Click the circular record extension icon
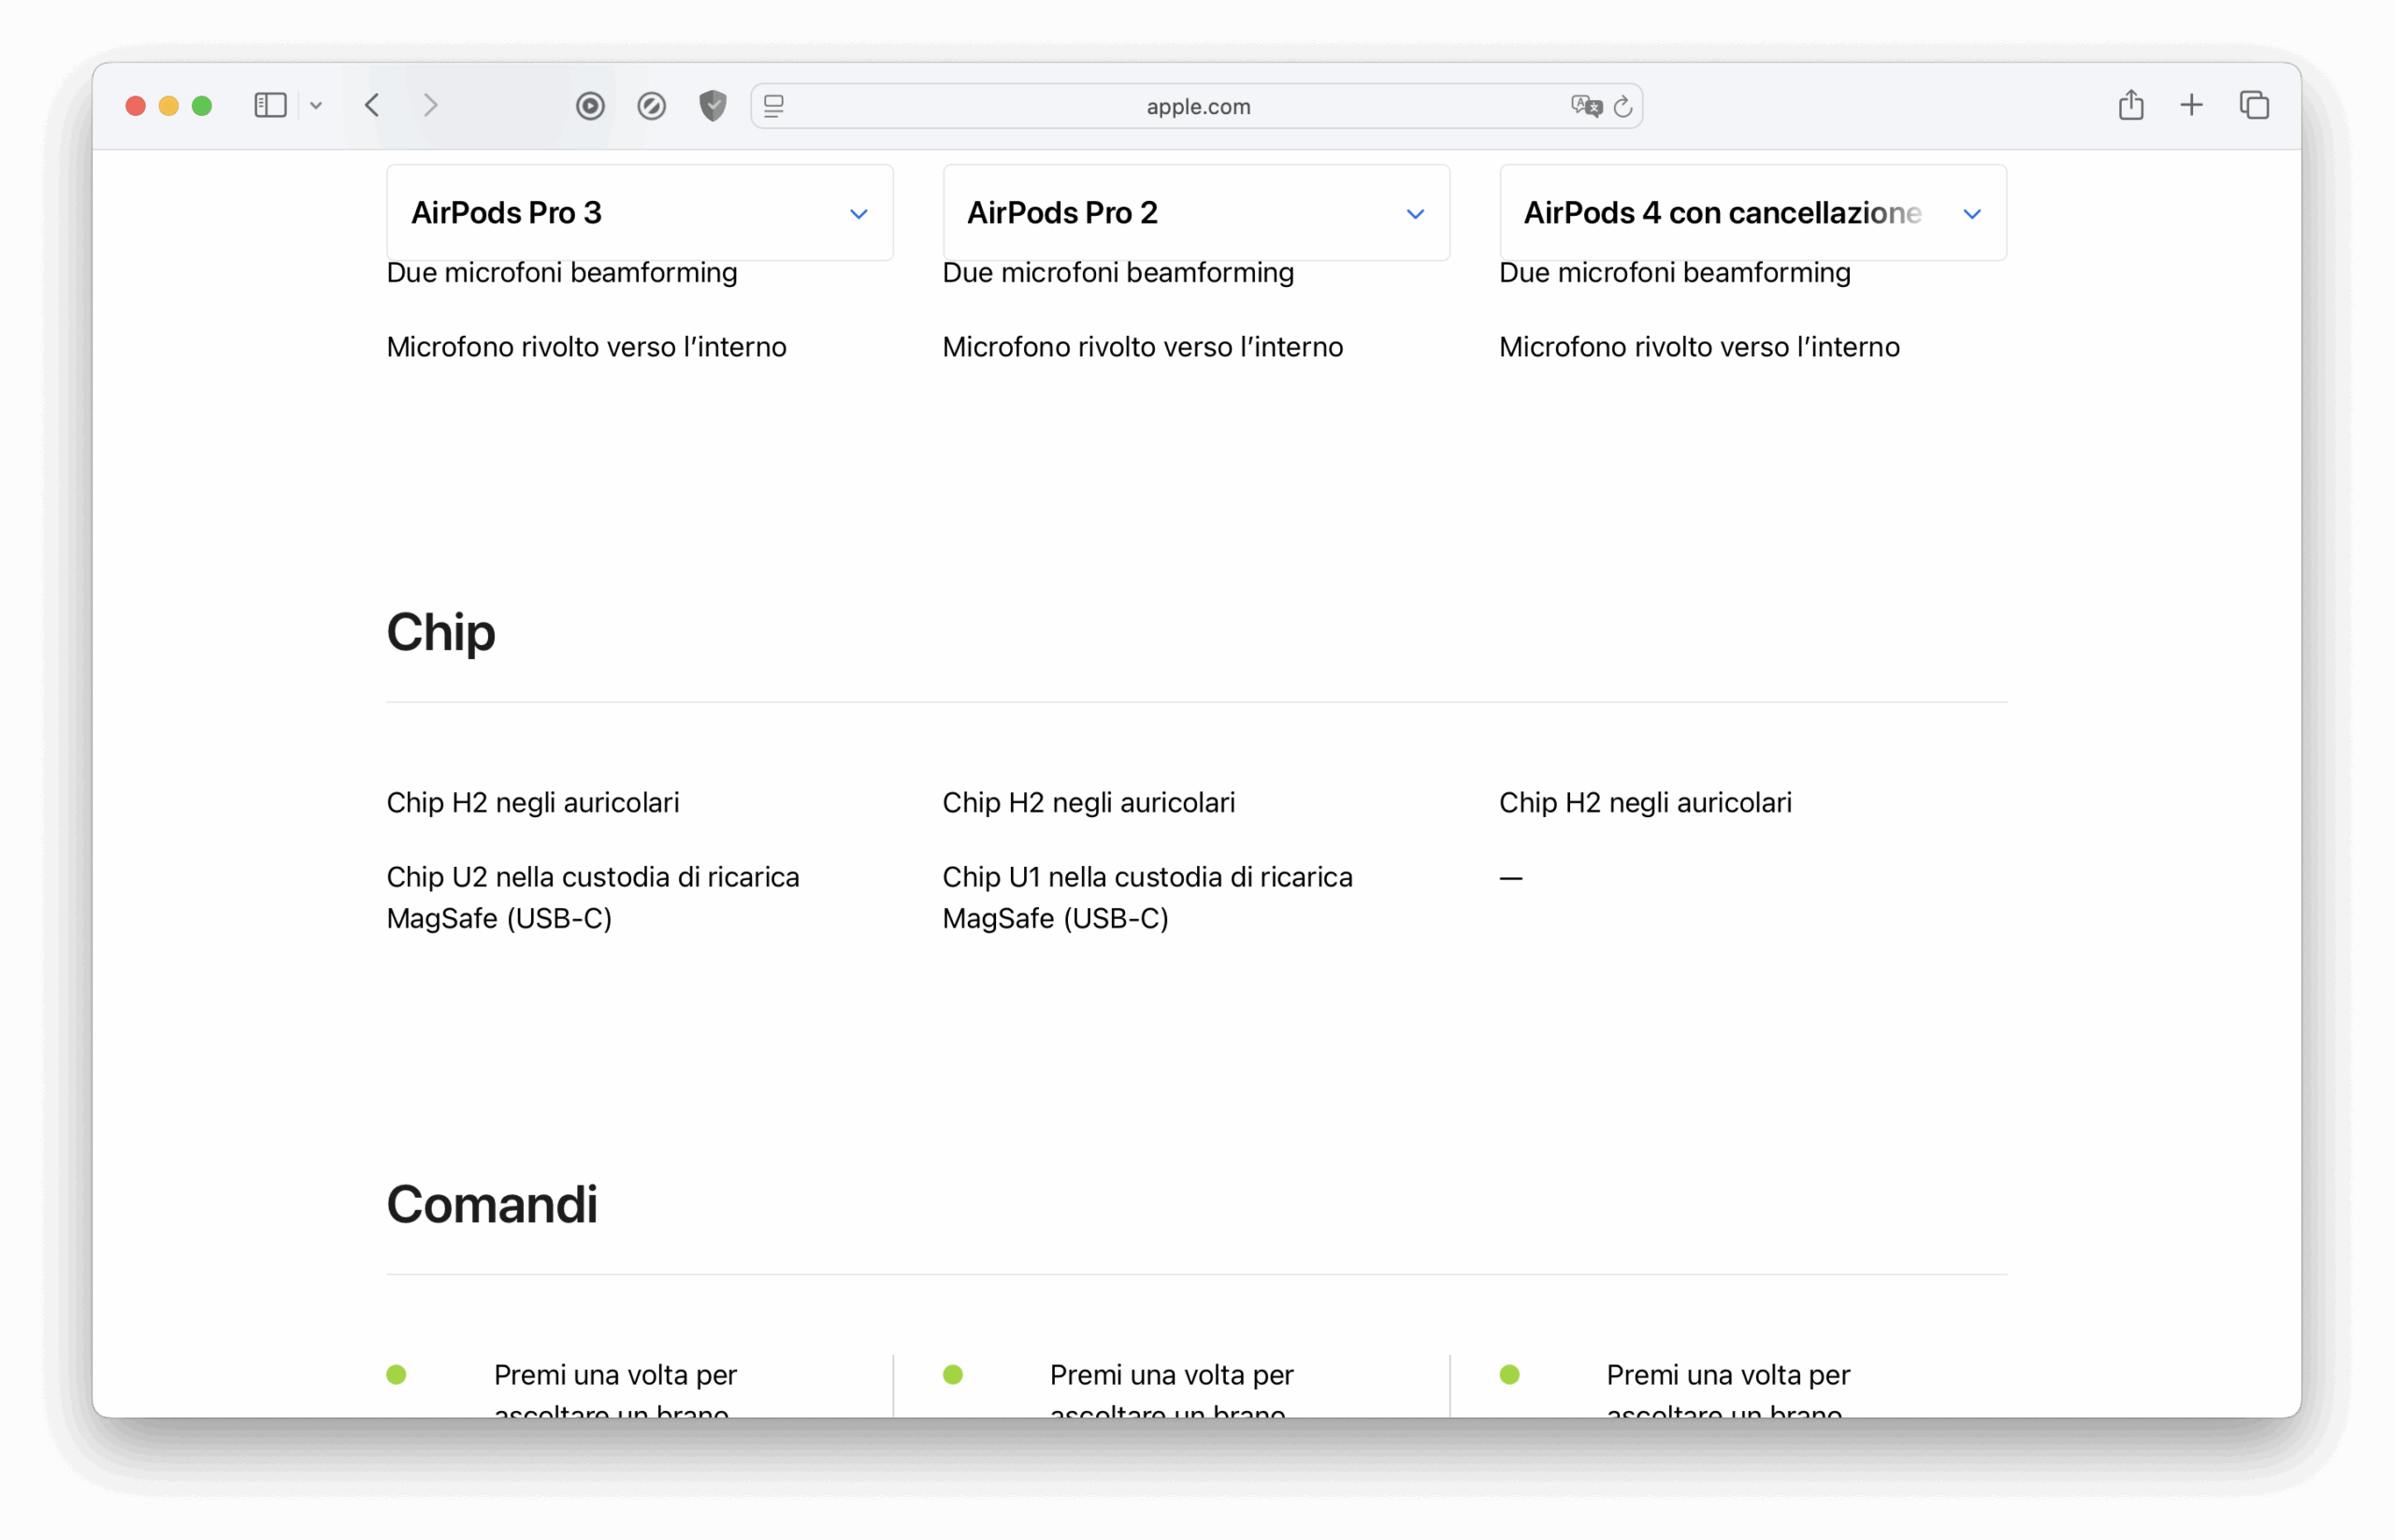 (591, 105)
